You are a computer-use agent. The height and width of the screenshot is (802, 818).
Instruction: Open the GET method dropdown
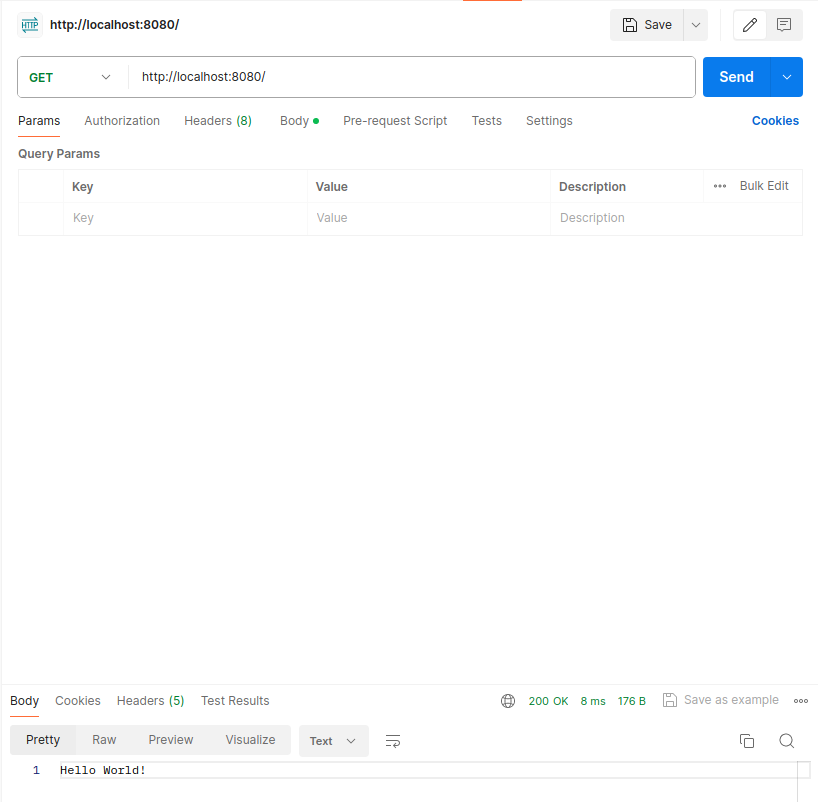click(70, 77)
